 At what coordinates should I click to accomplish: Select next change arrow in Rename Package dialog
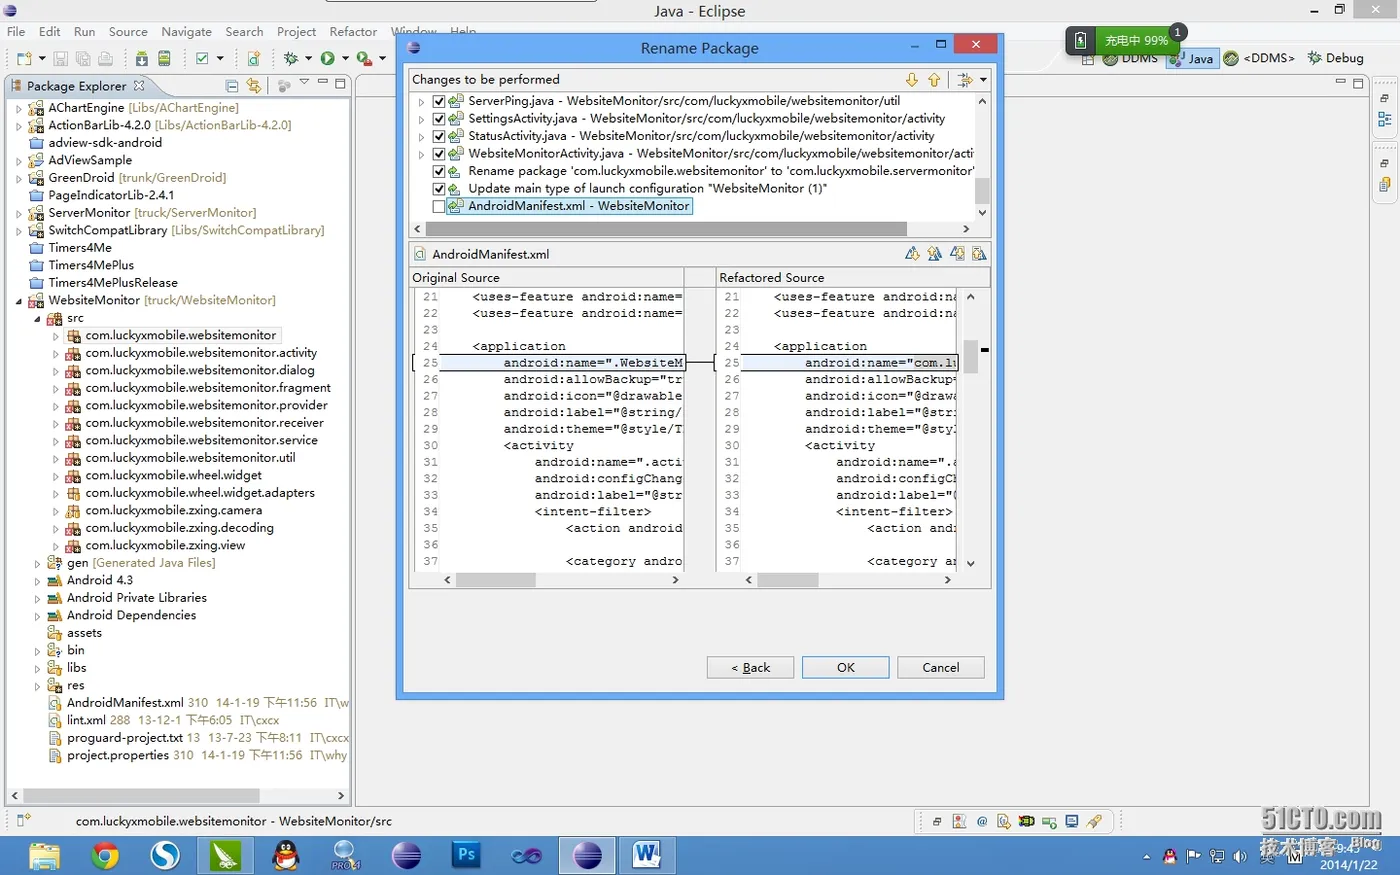pyautogui.click(x=912, y=80)
